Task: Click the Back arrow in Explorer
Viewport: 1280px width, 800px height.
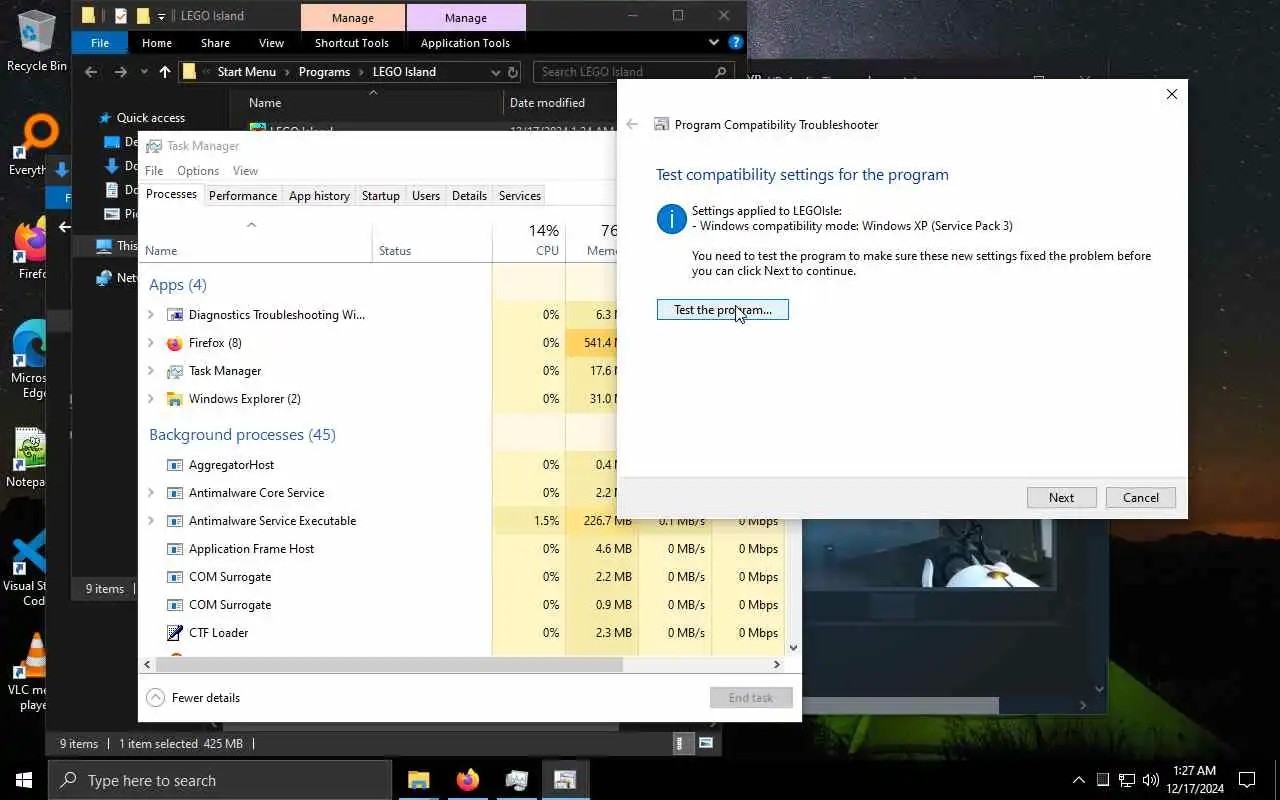Action: pyautogui.click(x=91, y=72)
